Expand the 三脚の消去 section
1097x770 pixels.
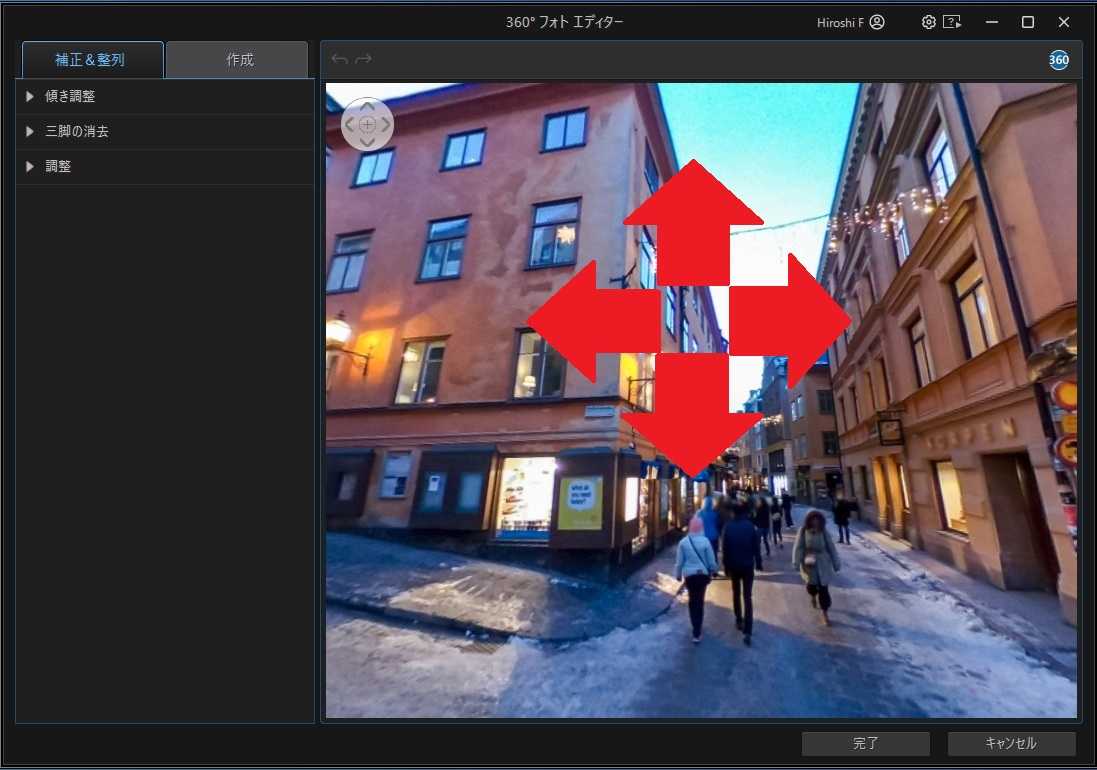coord(79,131)
